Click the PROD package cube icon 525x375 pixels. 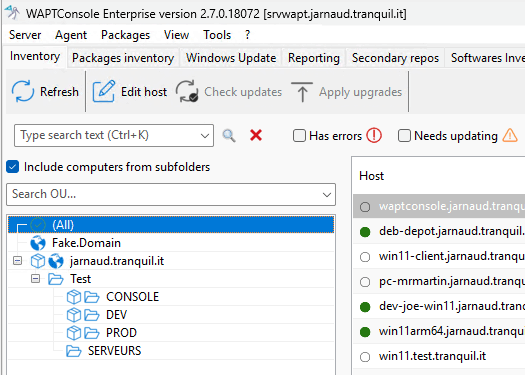point(74,333)
